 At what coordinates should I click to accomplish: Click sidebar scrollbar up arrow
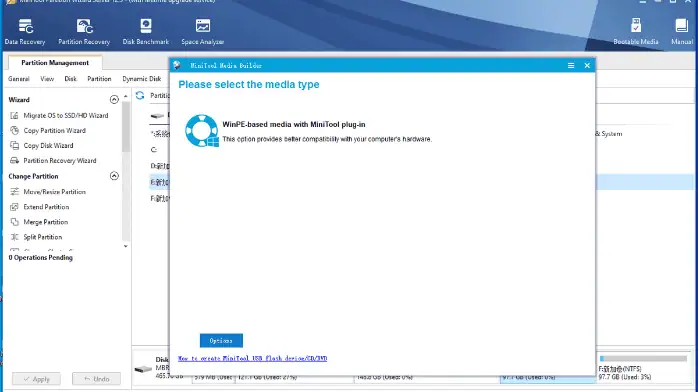click(x=126, y=96)
